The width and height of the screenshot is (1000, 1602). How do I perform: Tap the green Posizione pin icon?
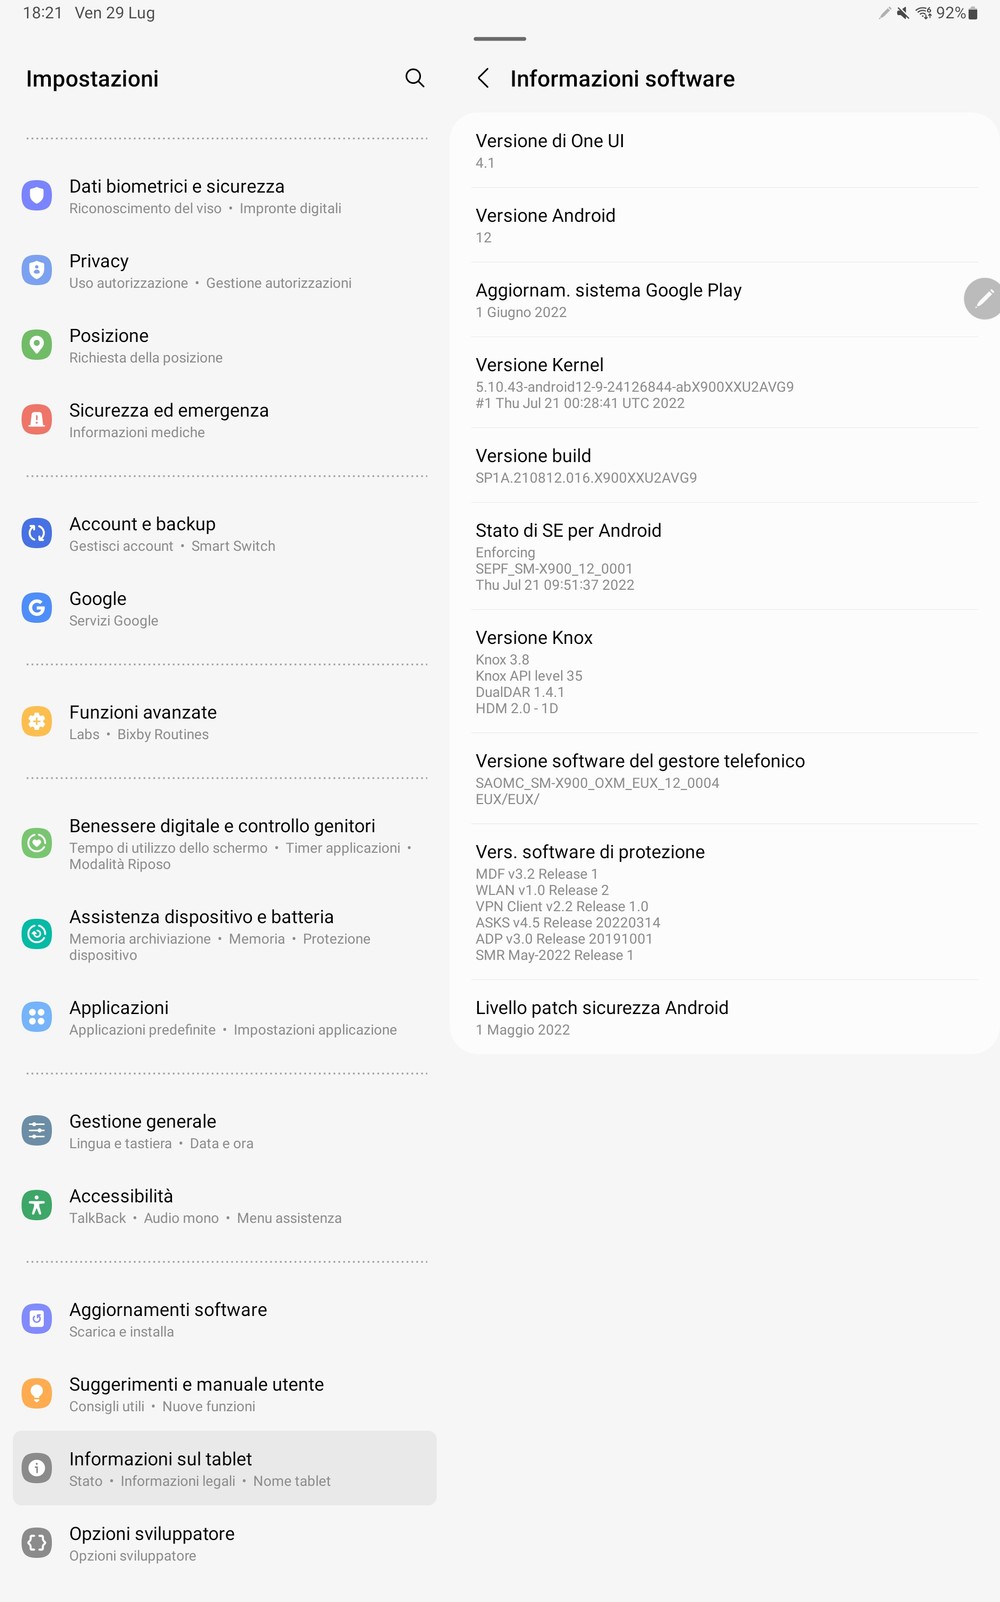point(37,345)
